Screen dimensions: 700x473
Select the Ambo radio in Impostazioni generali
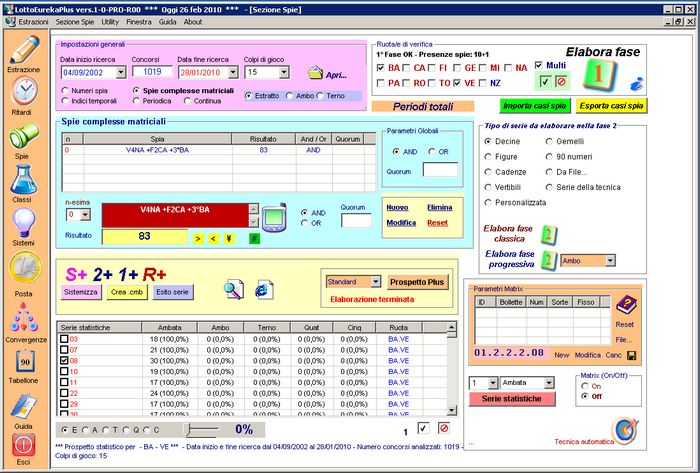point(289,96)
